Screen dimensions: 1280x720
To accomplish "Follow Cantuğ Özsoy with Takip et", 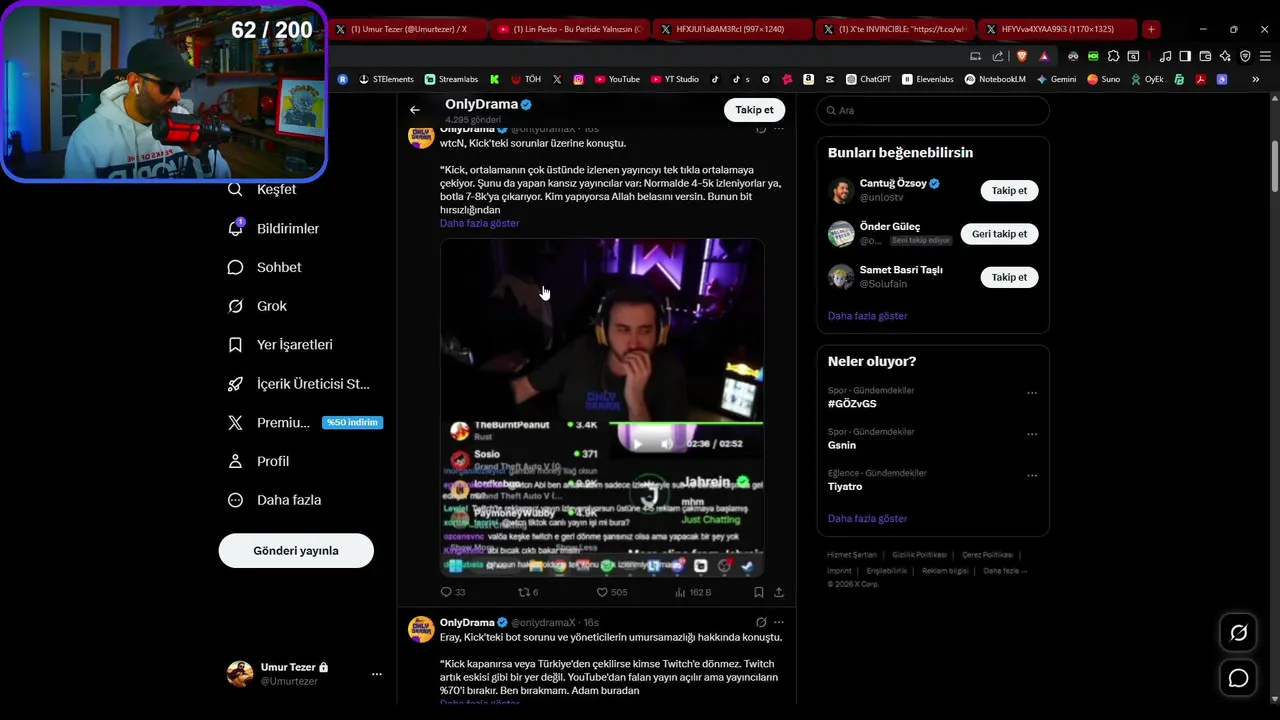I will [x=1009, y=190].
